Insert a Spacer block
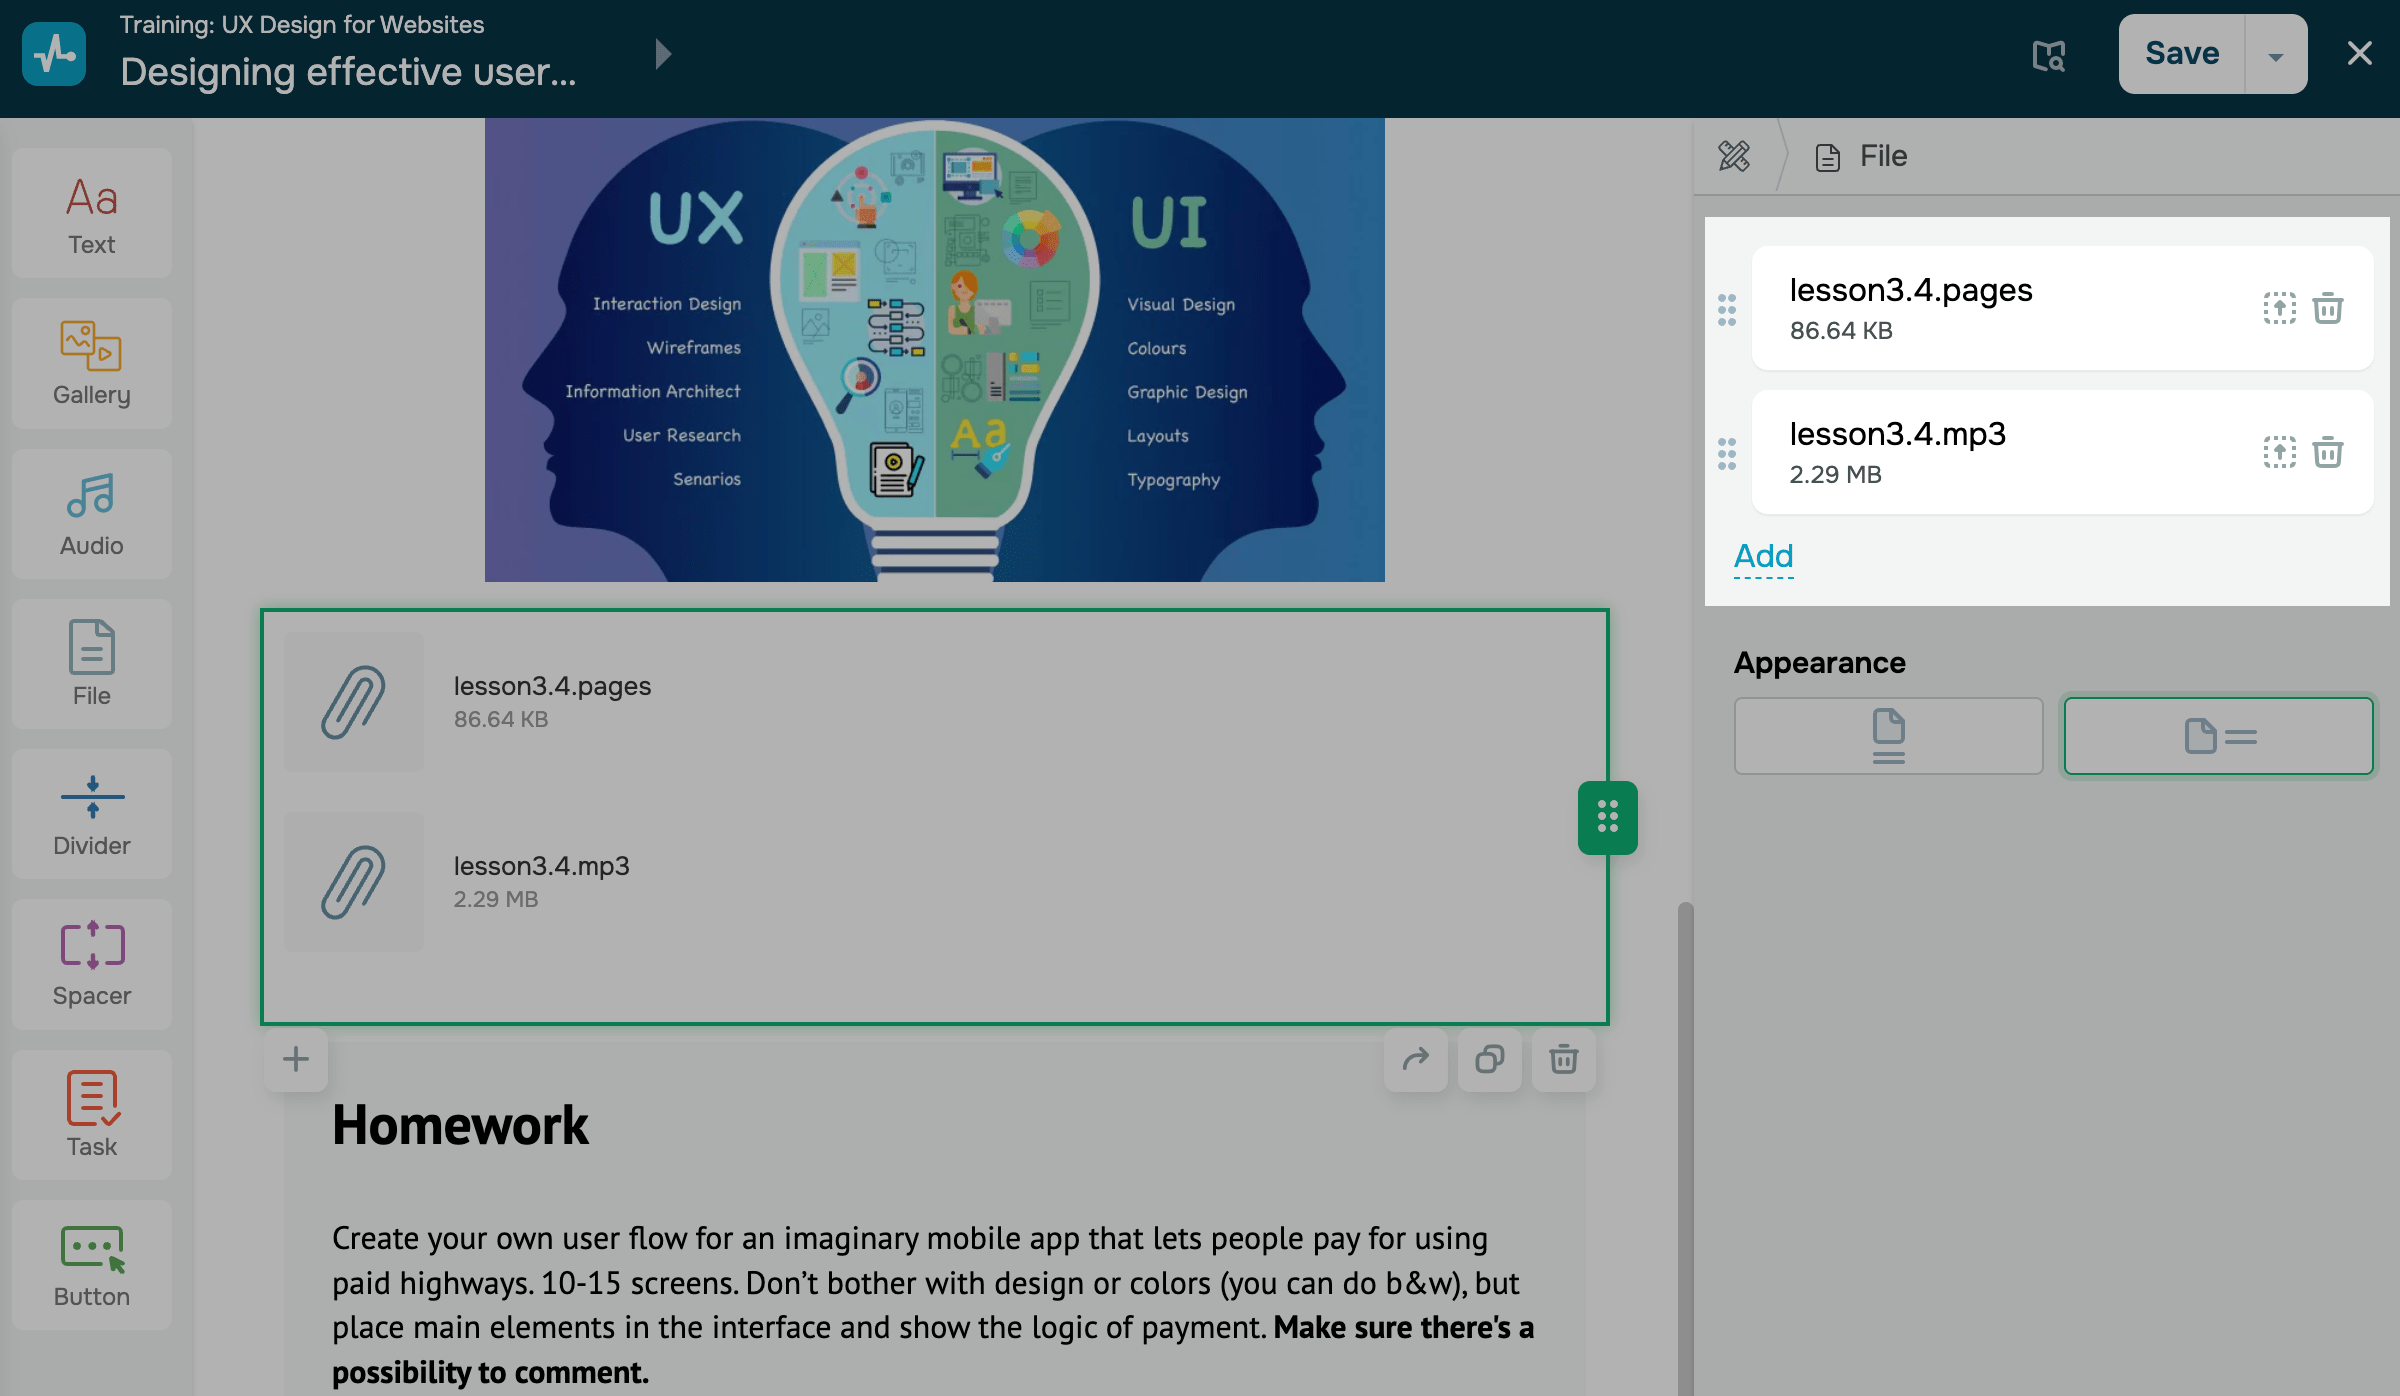The height and width of the screenshot is (1396, 2400). tap(92, 964)
